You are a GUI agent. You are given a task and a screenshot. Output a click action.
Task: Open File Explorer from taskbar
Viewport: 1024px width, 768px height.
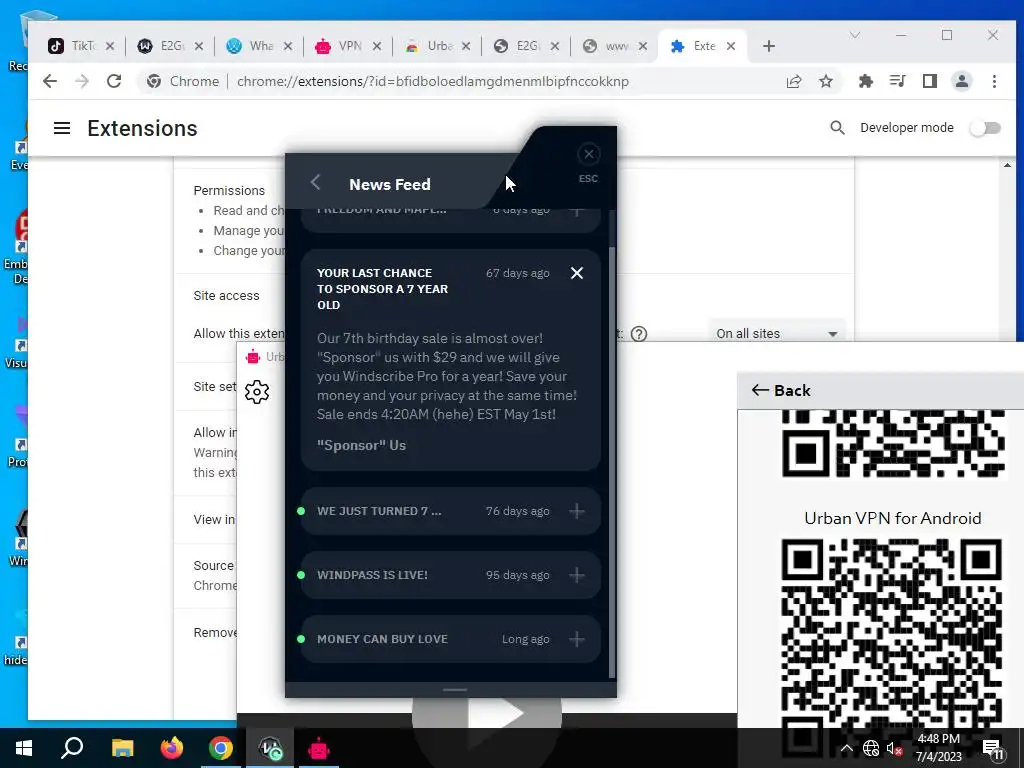pyautogui.click(x=122, y=748)
